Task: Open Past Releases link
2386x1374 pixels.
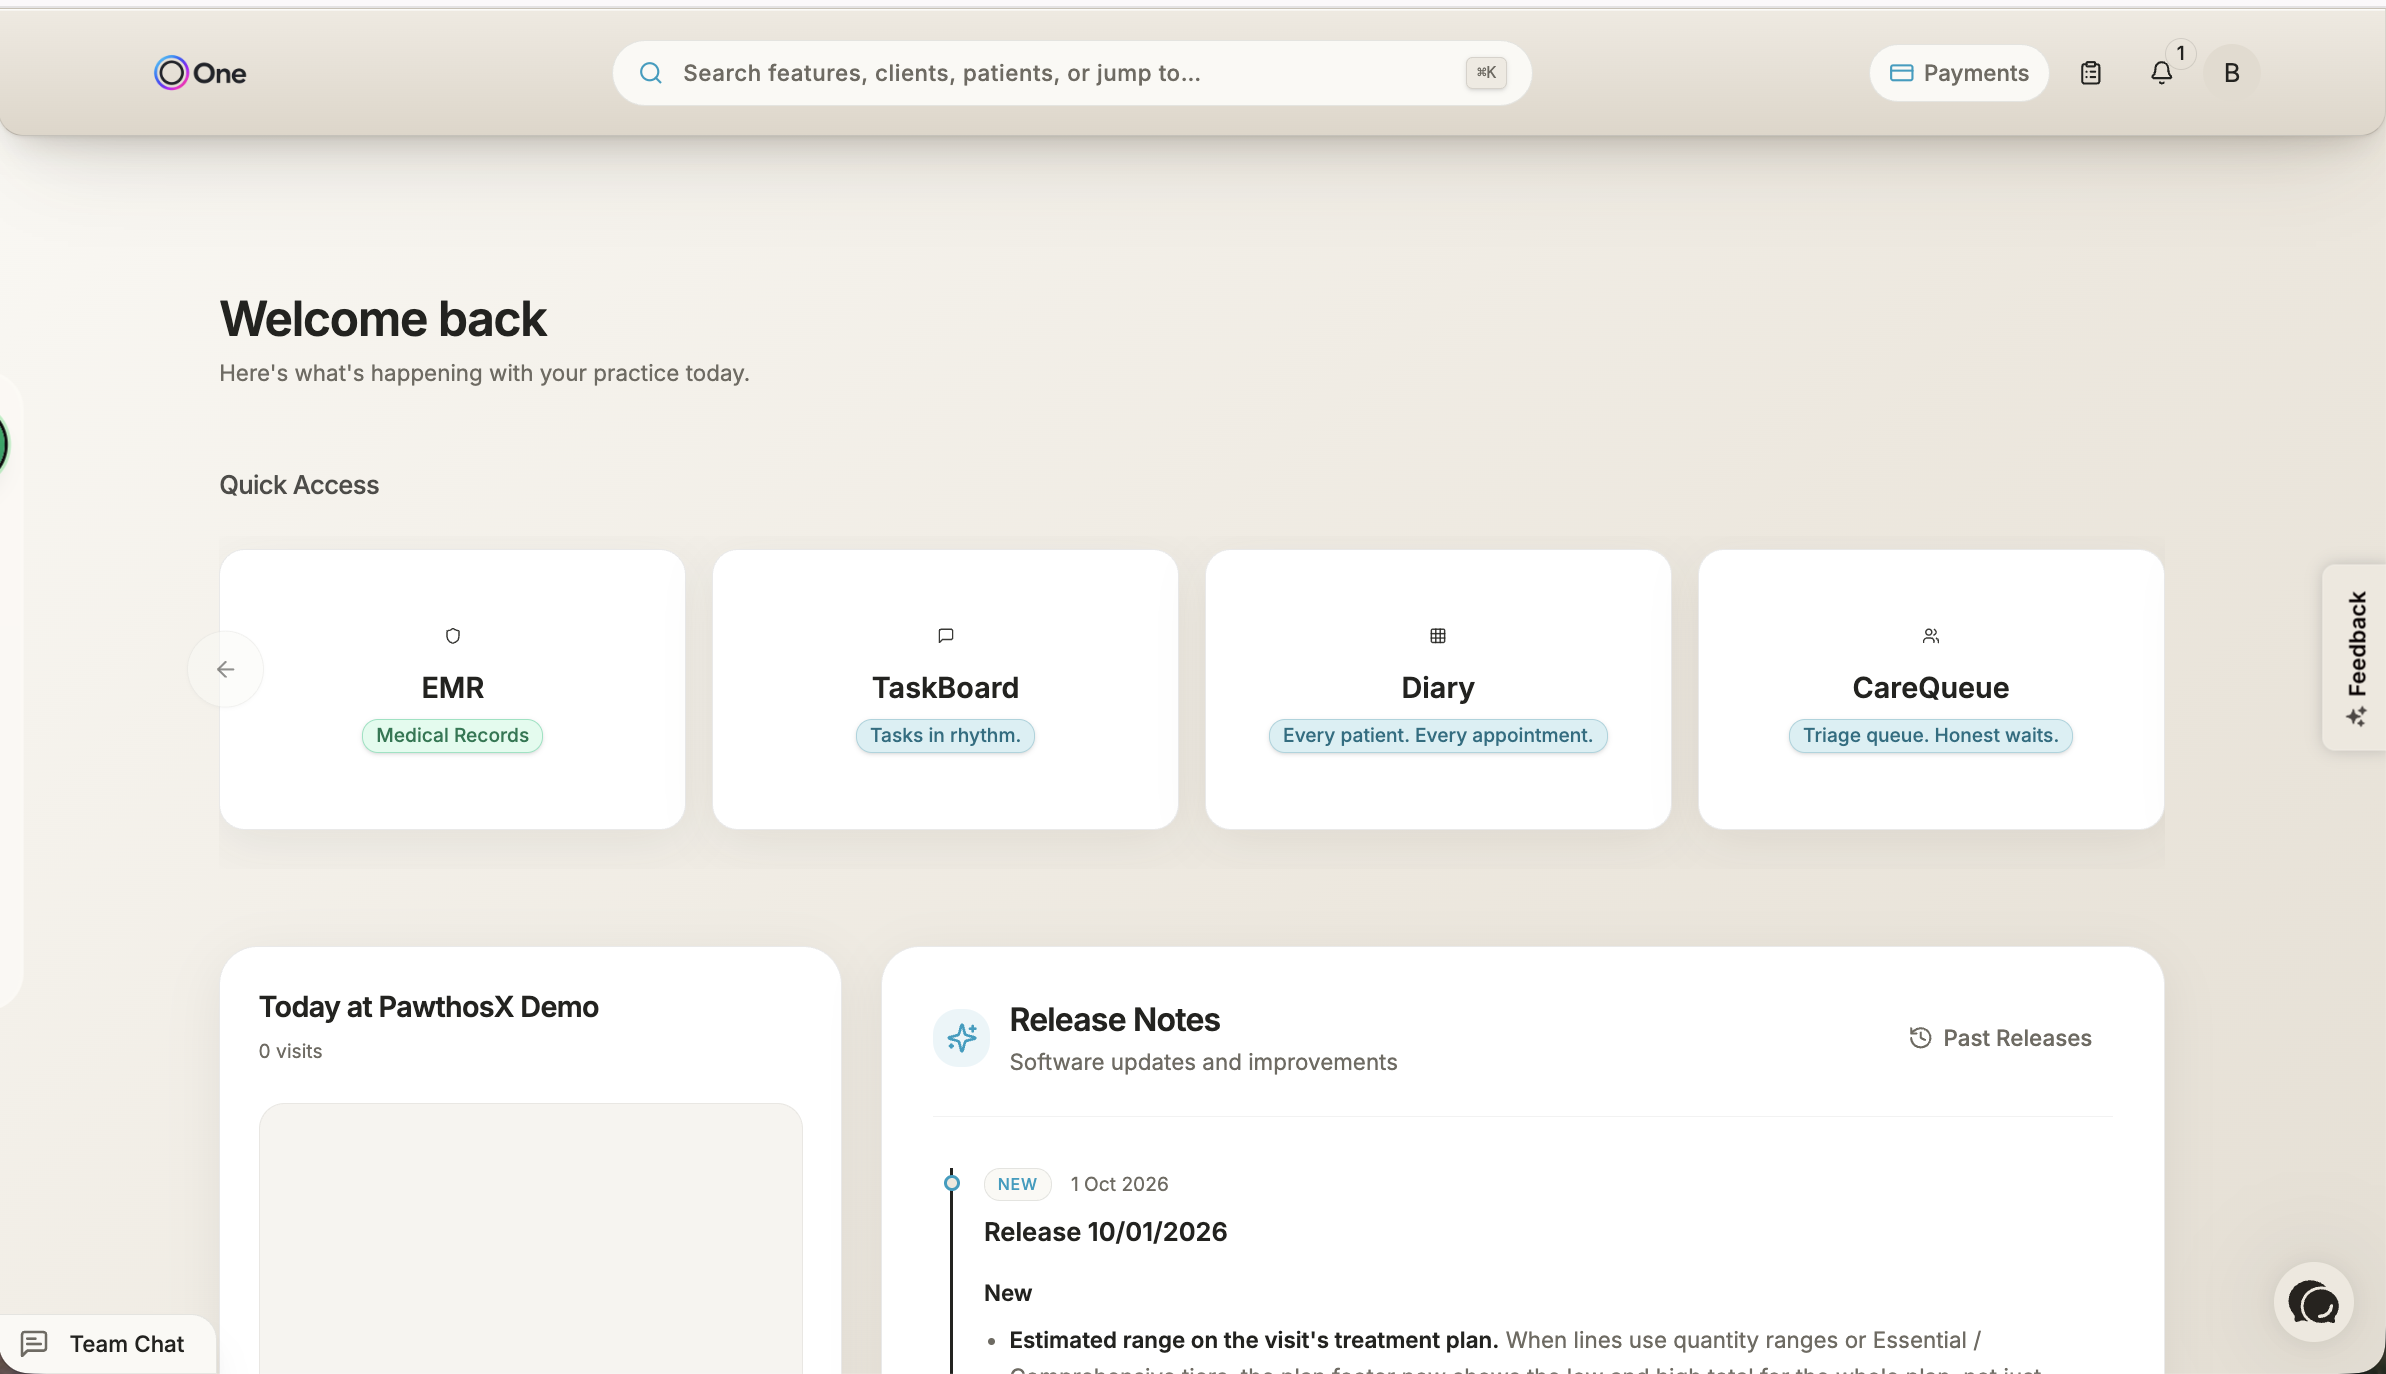Action: (2000, 1038)
